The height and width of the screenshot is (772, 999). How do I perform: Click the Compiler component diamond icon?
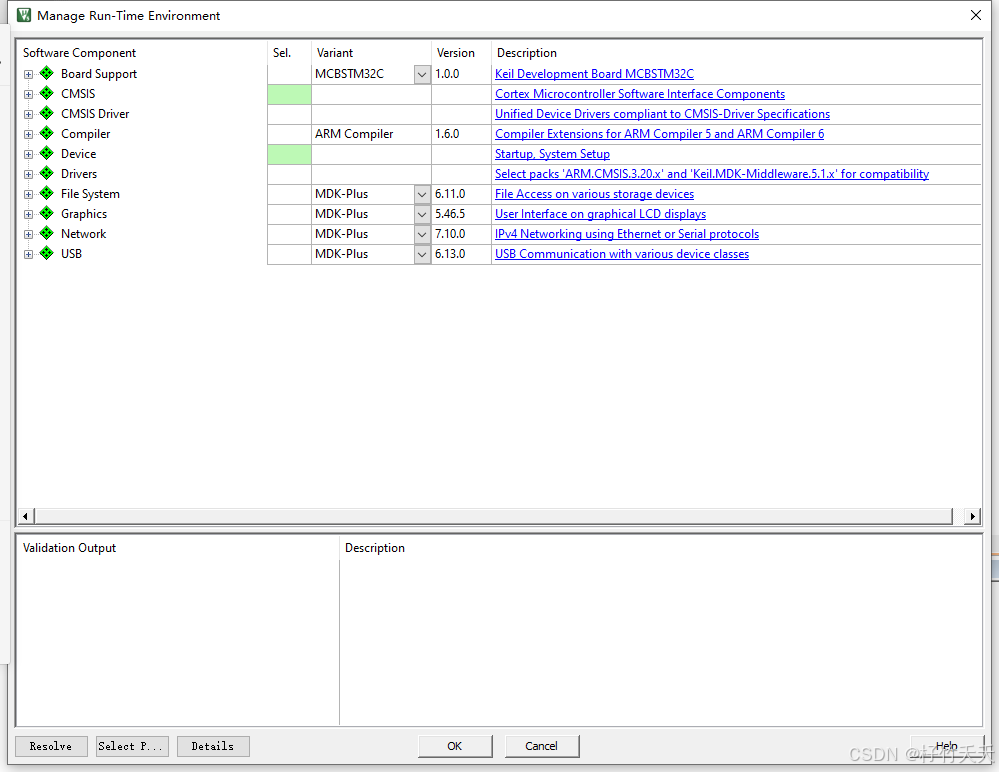tap(47, 134)
